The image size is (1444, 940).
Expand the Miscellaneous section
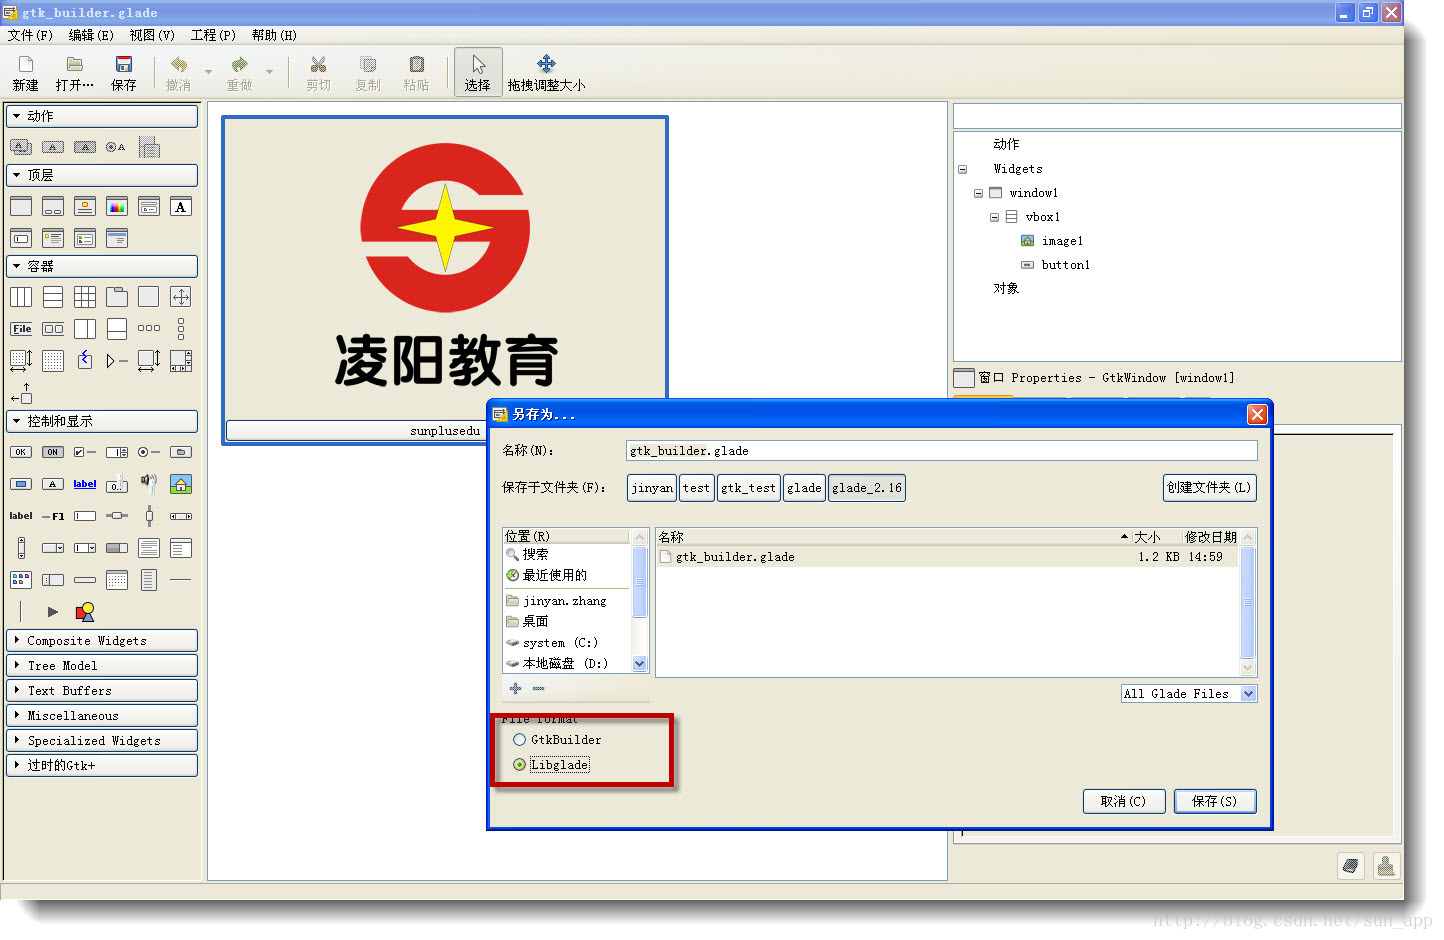pyautogui.click(x=102, y=715)
